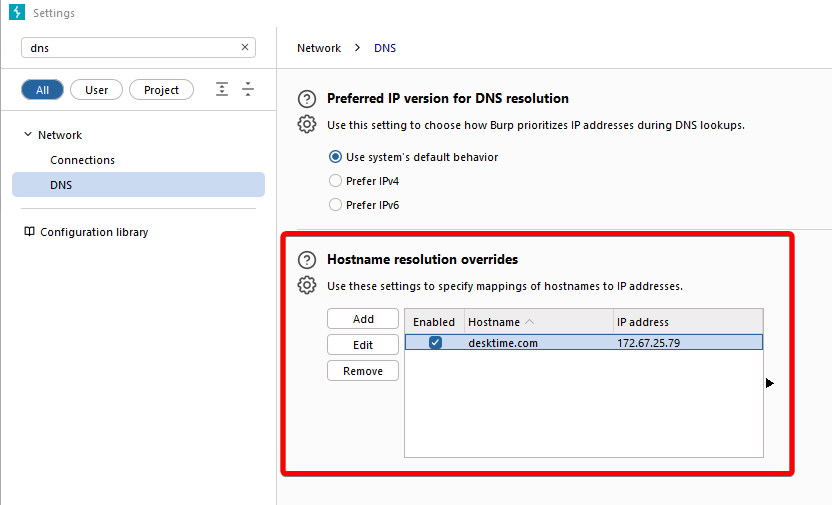The height and width of the screenshot is (505, 832).
Task: Select the Prefer IPv4 radio button
Action: pyautogui.click(x=335, y=181)
